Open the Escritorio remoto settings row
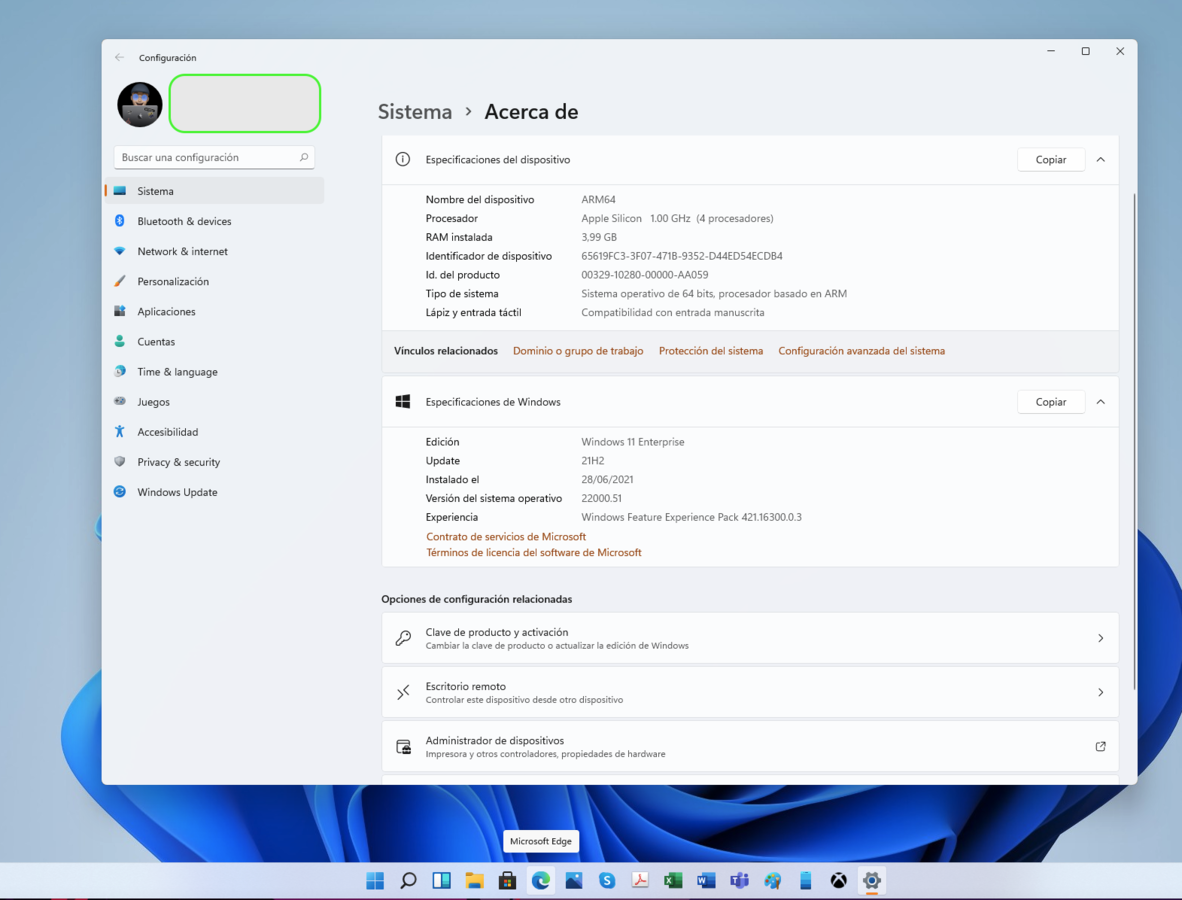Screen dimensions: 1182x900 (750, 692)
